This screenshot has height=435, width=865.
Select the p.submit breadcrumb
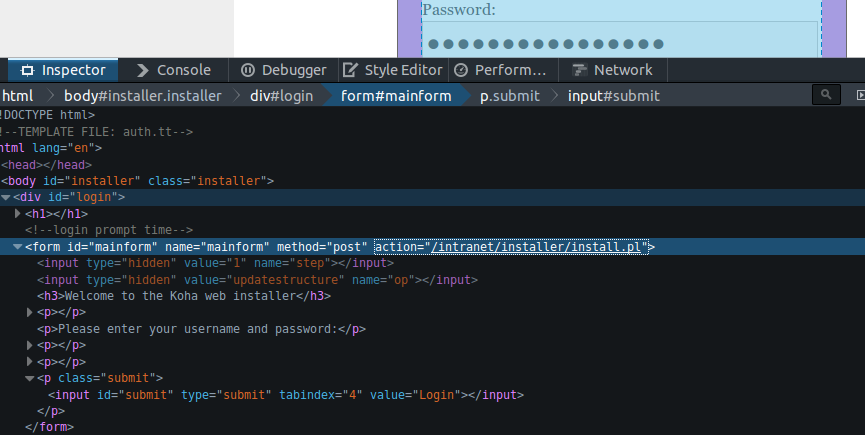(x=509, y=96)
